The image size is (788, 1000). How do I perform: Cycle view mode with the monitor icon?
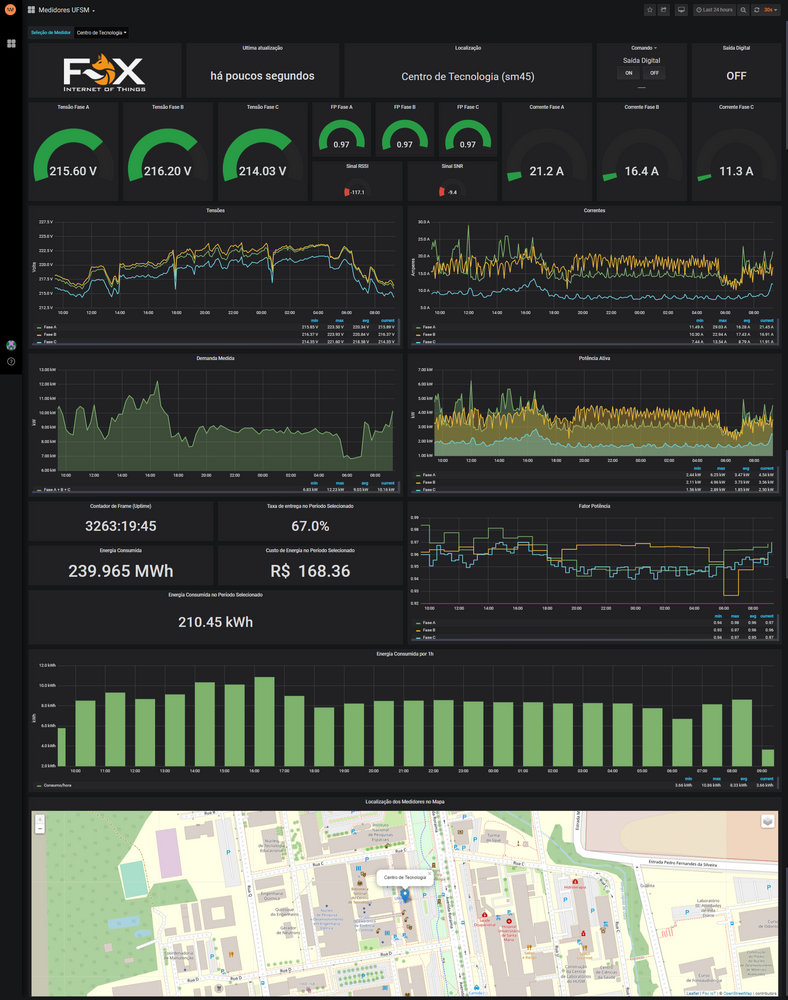tap(681, 10)
